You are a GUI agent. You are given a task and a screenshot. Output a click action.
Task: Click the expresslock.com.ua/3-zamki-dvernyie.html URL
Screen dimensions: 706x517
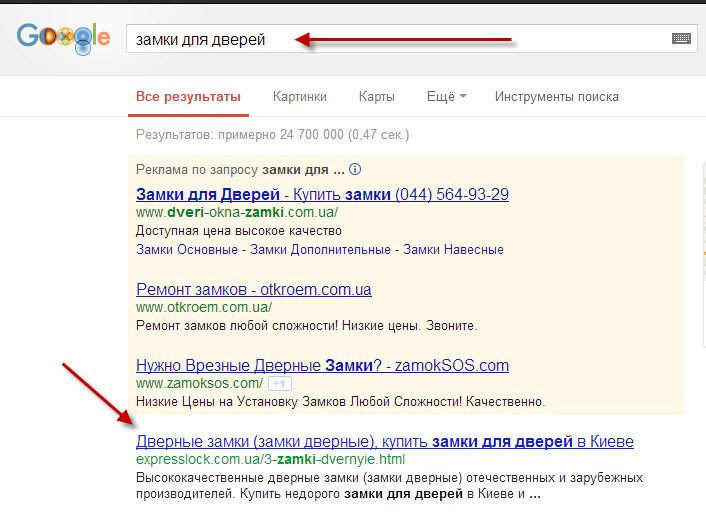271,459
